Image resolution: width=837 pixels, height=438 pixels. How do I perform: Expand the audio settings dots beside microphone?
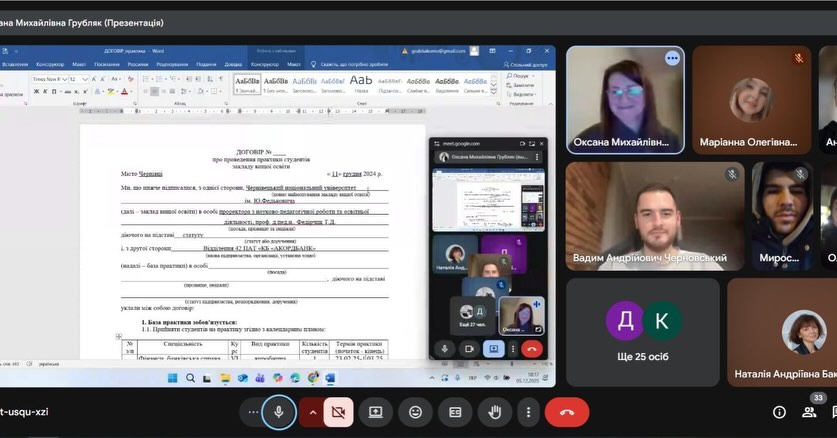[x=253, y=412]
